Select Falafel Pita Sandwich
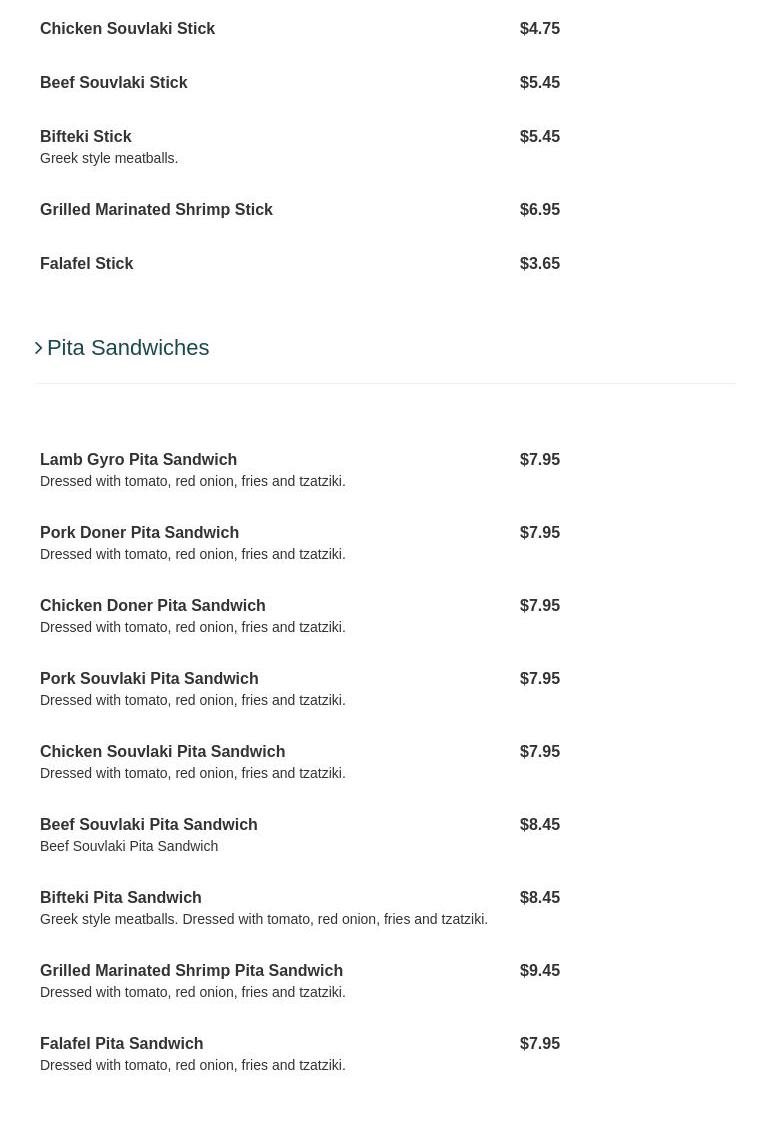770x1124 pixels. 121,1044
